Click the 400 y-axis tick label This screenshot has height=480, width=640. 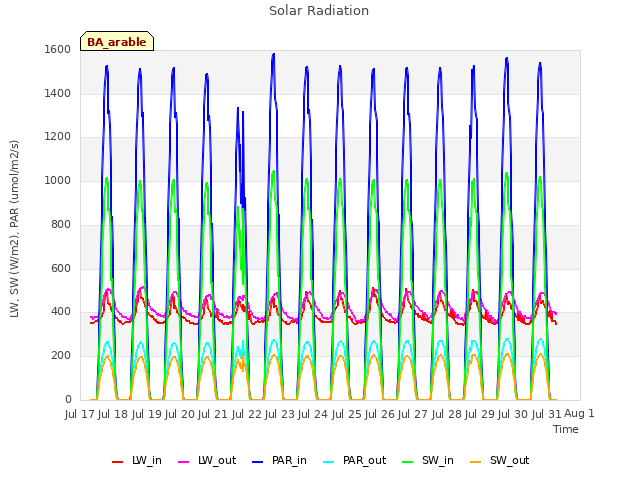61,311
